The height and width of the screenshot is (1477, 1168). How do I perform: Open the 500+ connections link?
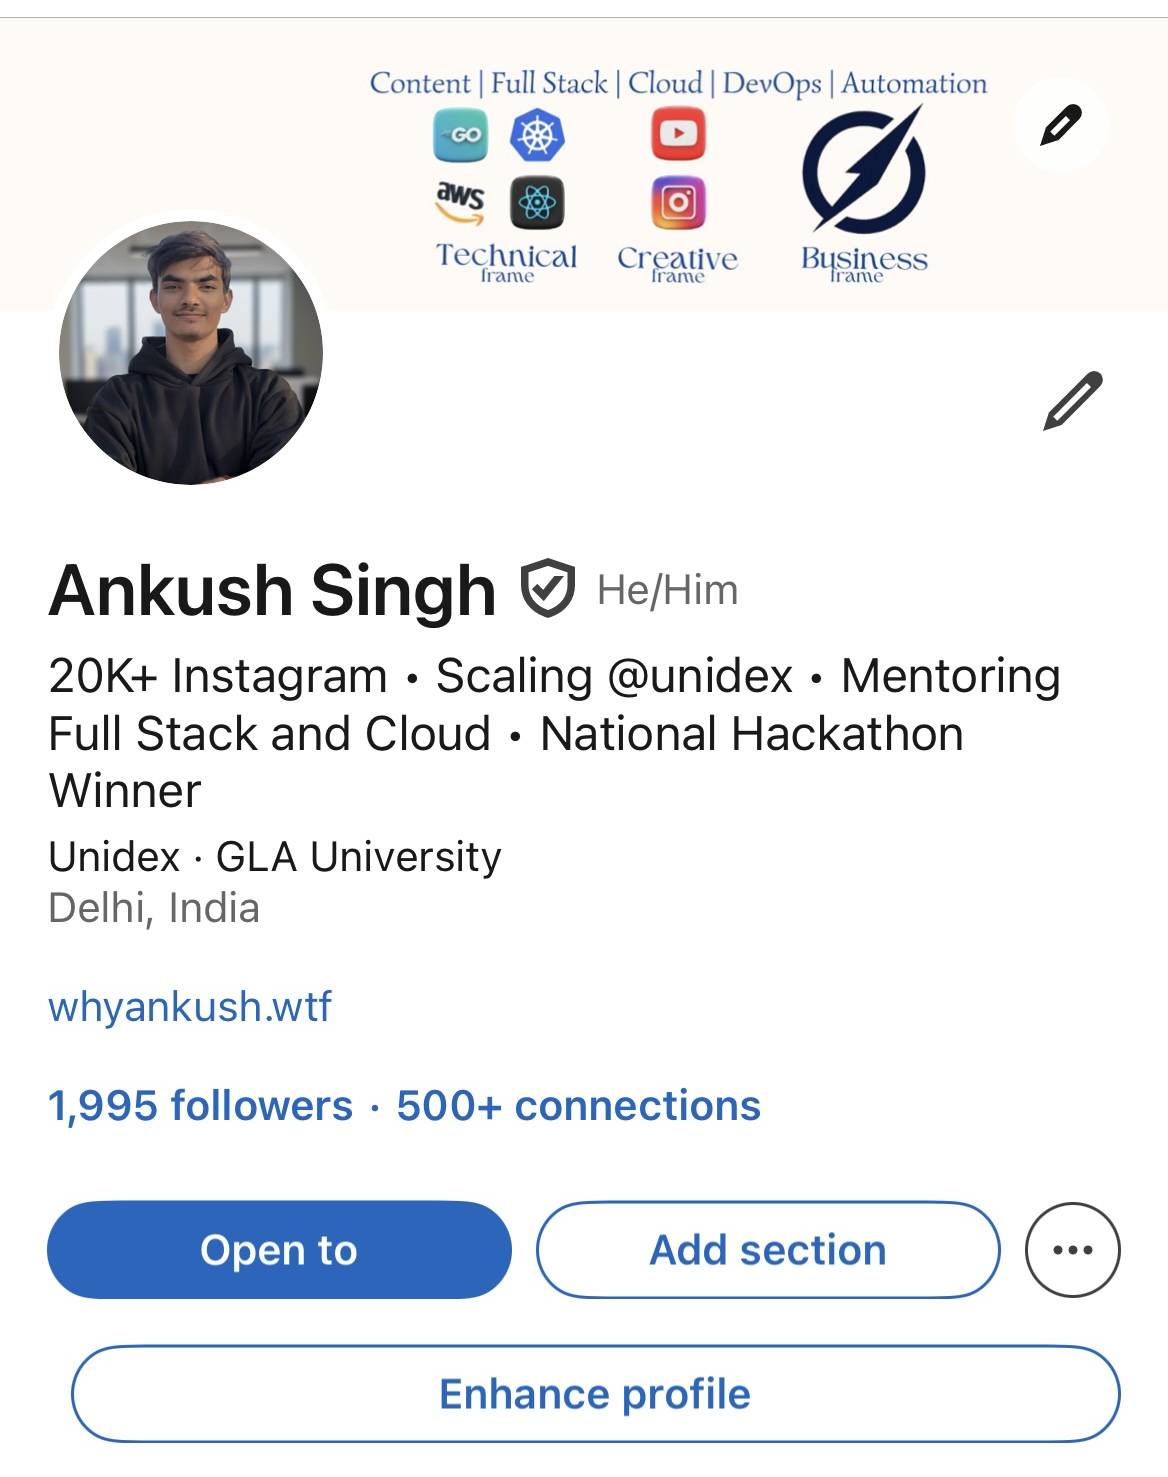578,1106
